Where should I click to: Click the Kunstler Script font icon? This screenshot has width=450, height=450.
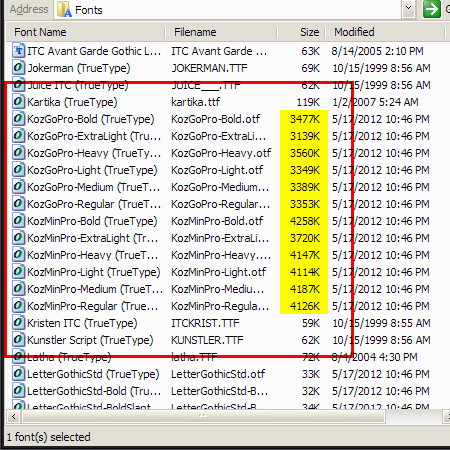point(19,340)
